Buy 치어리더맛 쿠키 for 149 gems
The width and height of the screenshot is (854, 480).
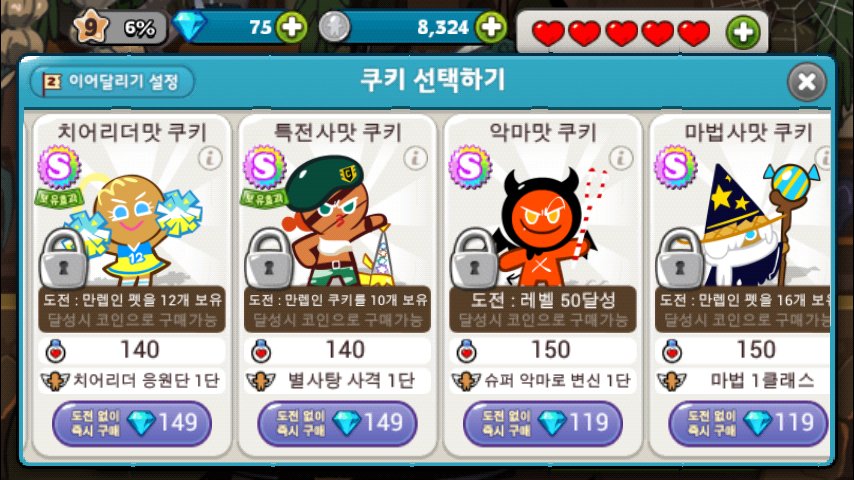coord(132,423)
